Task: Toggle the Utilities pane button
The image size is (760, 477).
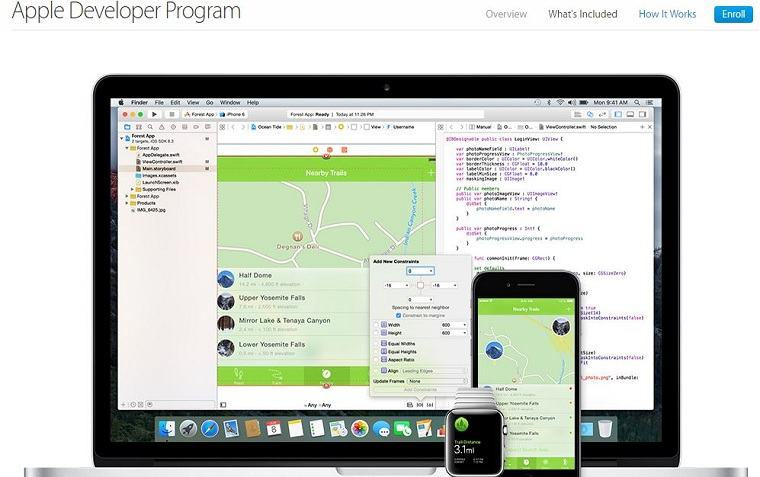Action: (642, 114)
